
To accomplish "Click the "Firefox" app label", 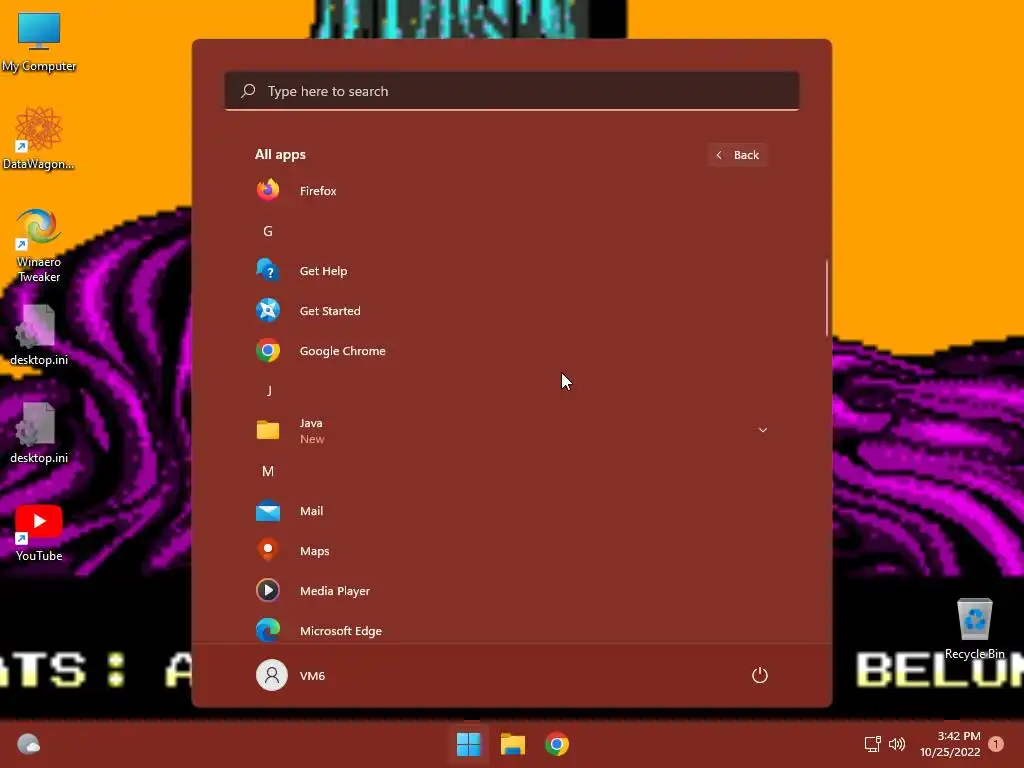I will [x=318, y=191].
